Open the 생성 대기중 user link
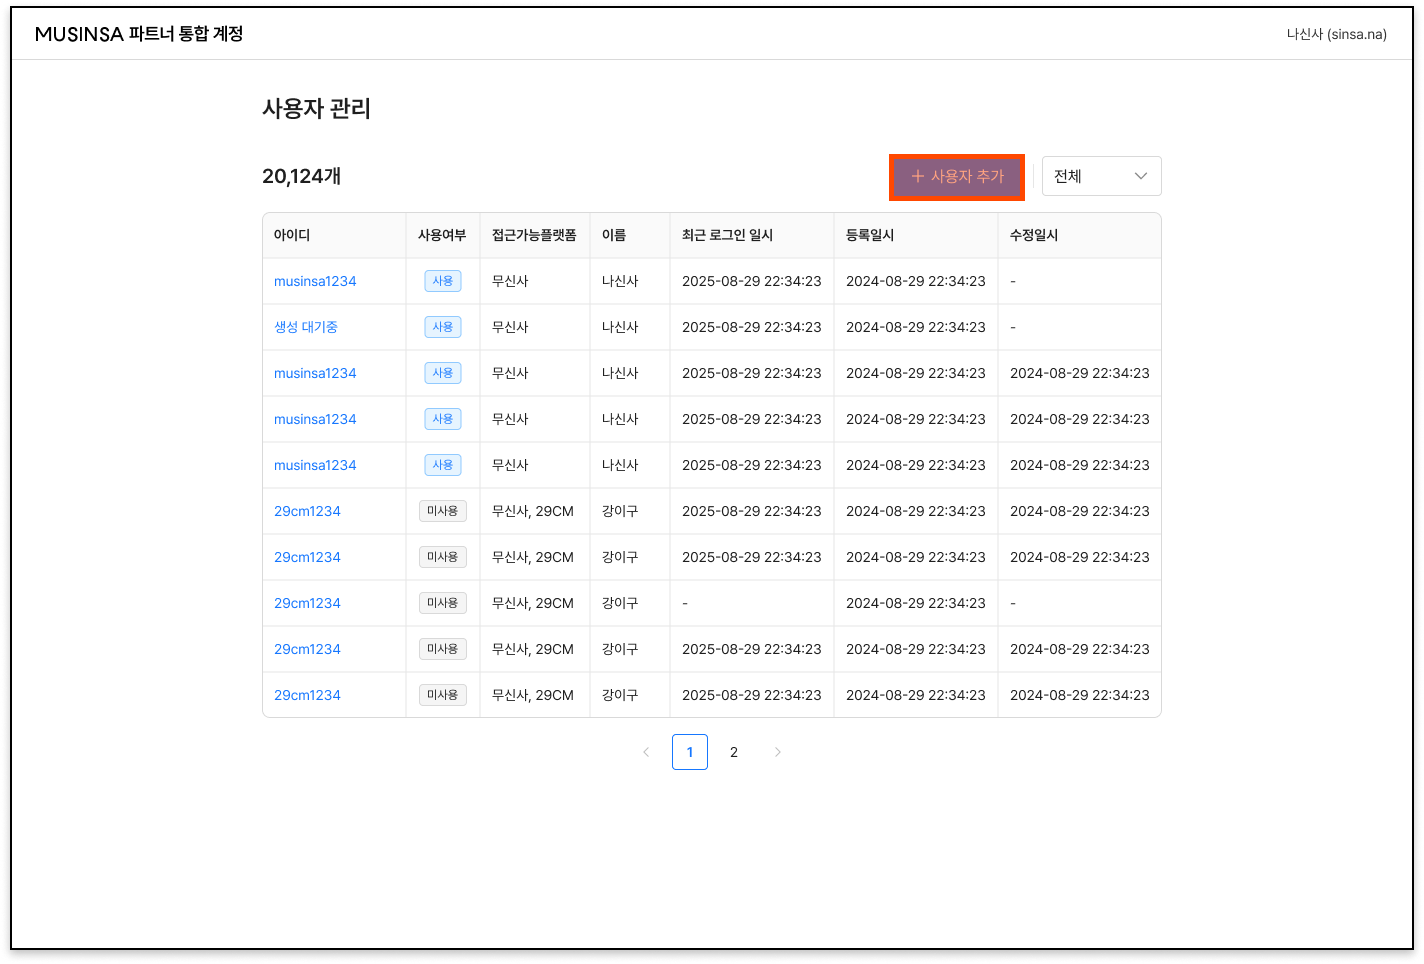 point(306,327)
